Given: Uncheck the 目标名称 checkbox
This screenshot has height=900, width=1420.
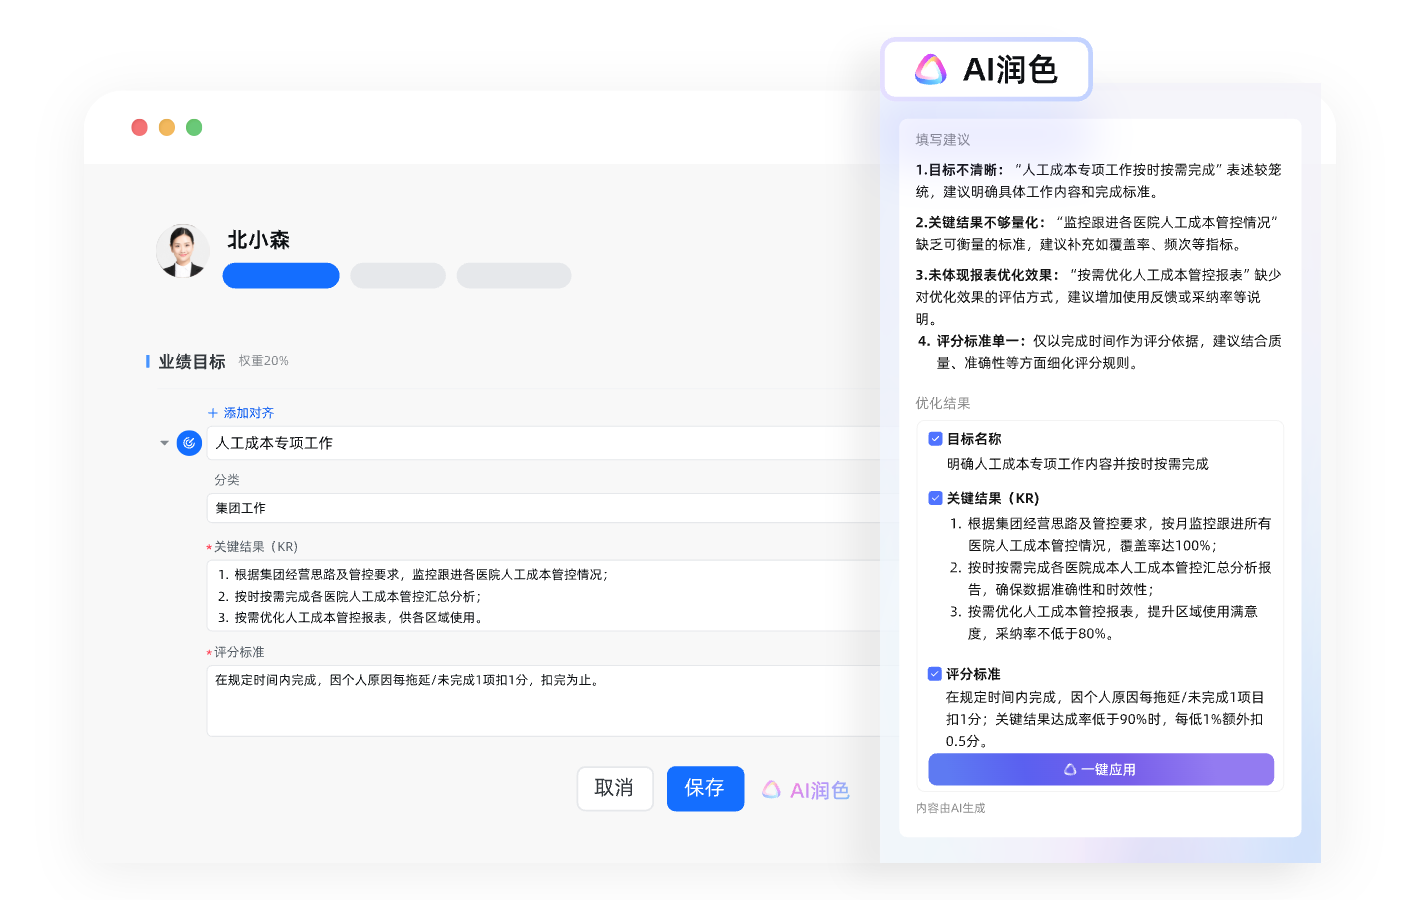Looking at the screenshot, I should 935,439.
